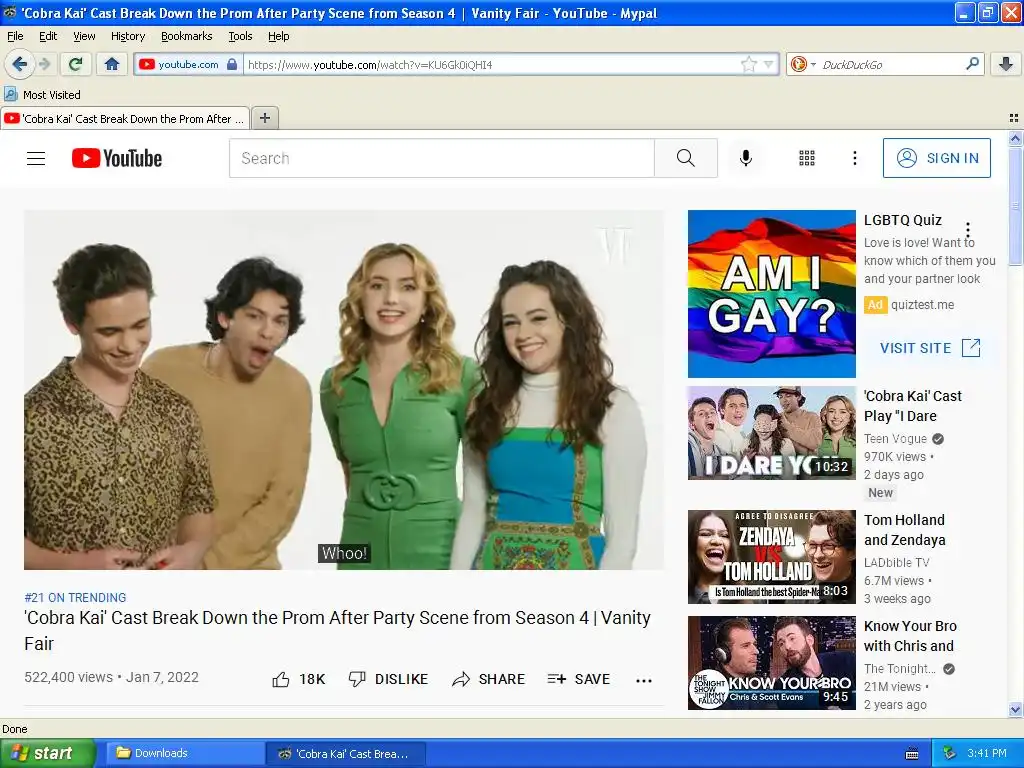Image resolution: width=1024 pixels, height=768 pixels.
Task: Open the Tools menu
Action: point(240,36)
